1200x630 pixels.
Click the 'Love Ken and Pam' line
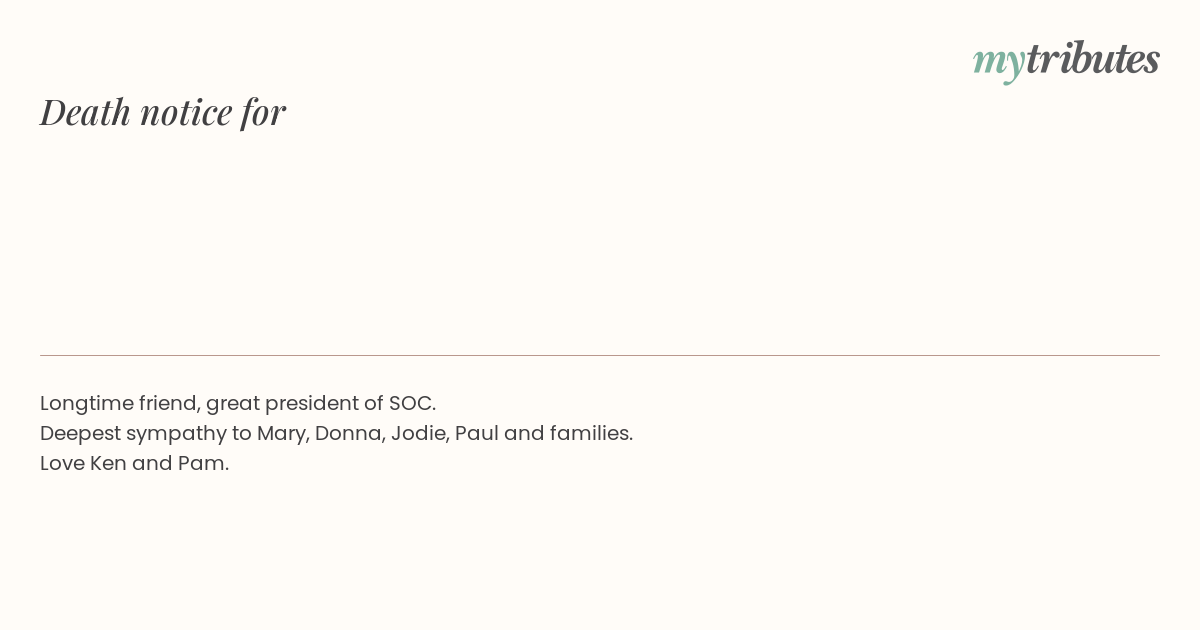(135, 464)
